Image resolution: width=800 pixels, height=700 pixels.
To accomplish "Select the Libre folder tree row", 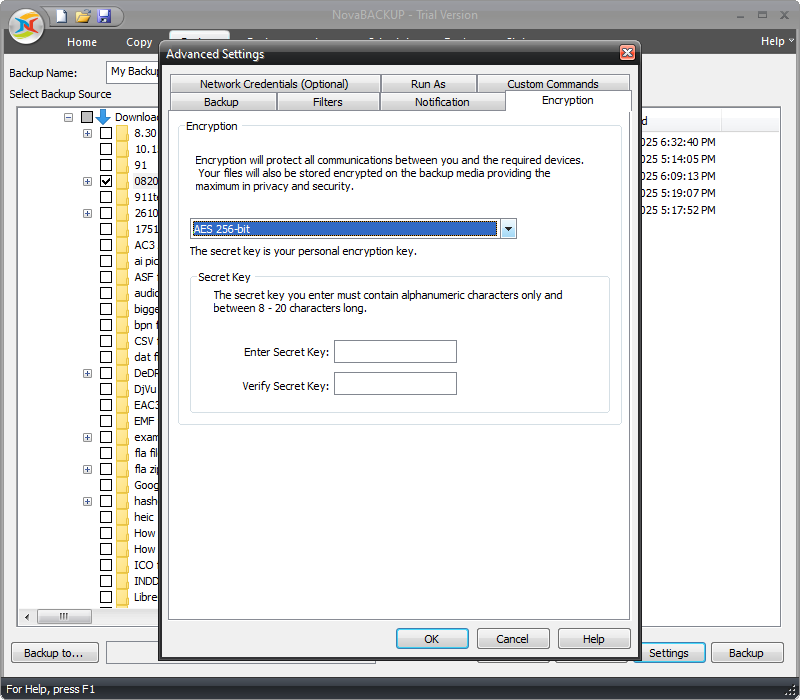I will point(145,597).
